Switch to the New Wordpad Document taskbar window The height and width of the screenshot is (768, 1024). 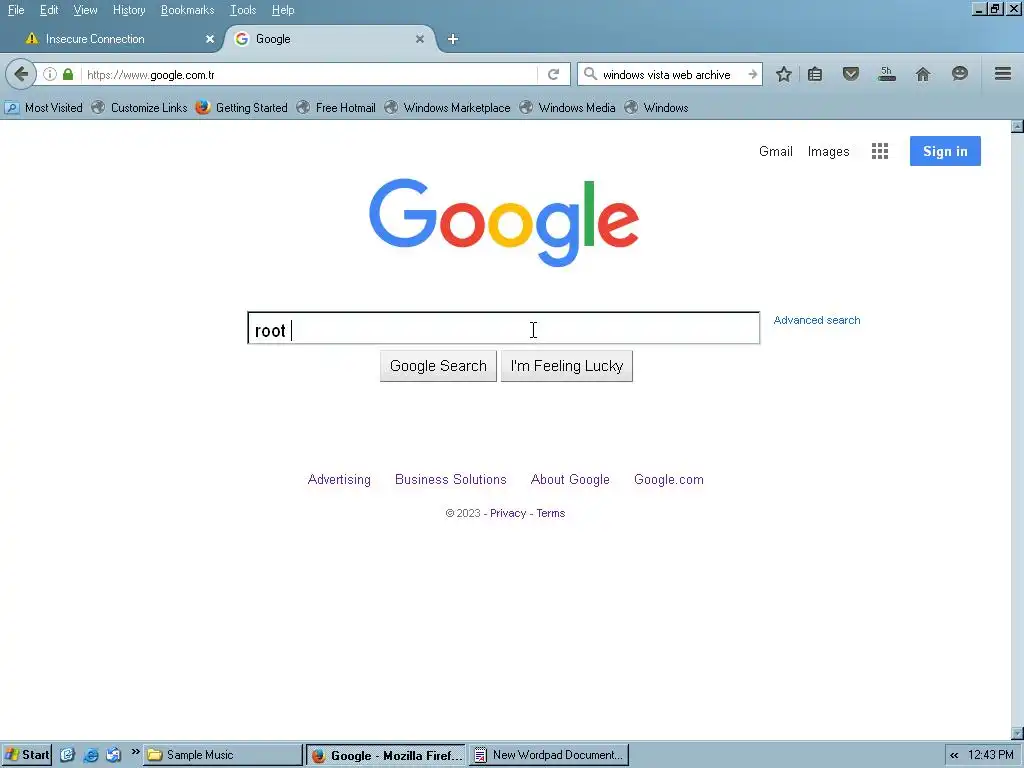[x=549, y=755]
